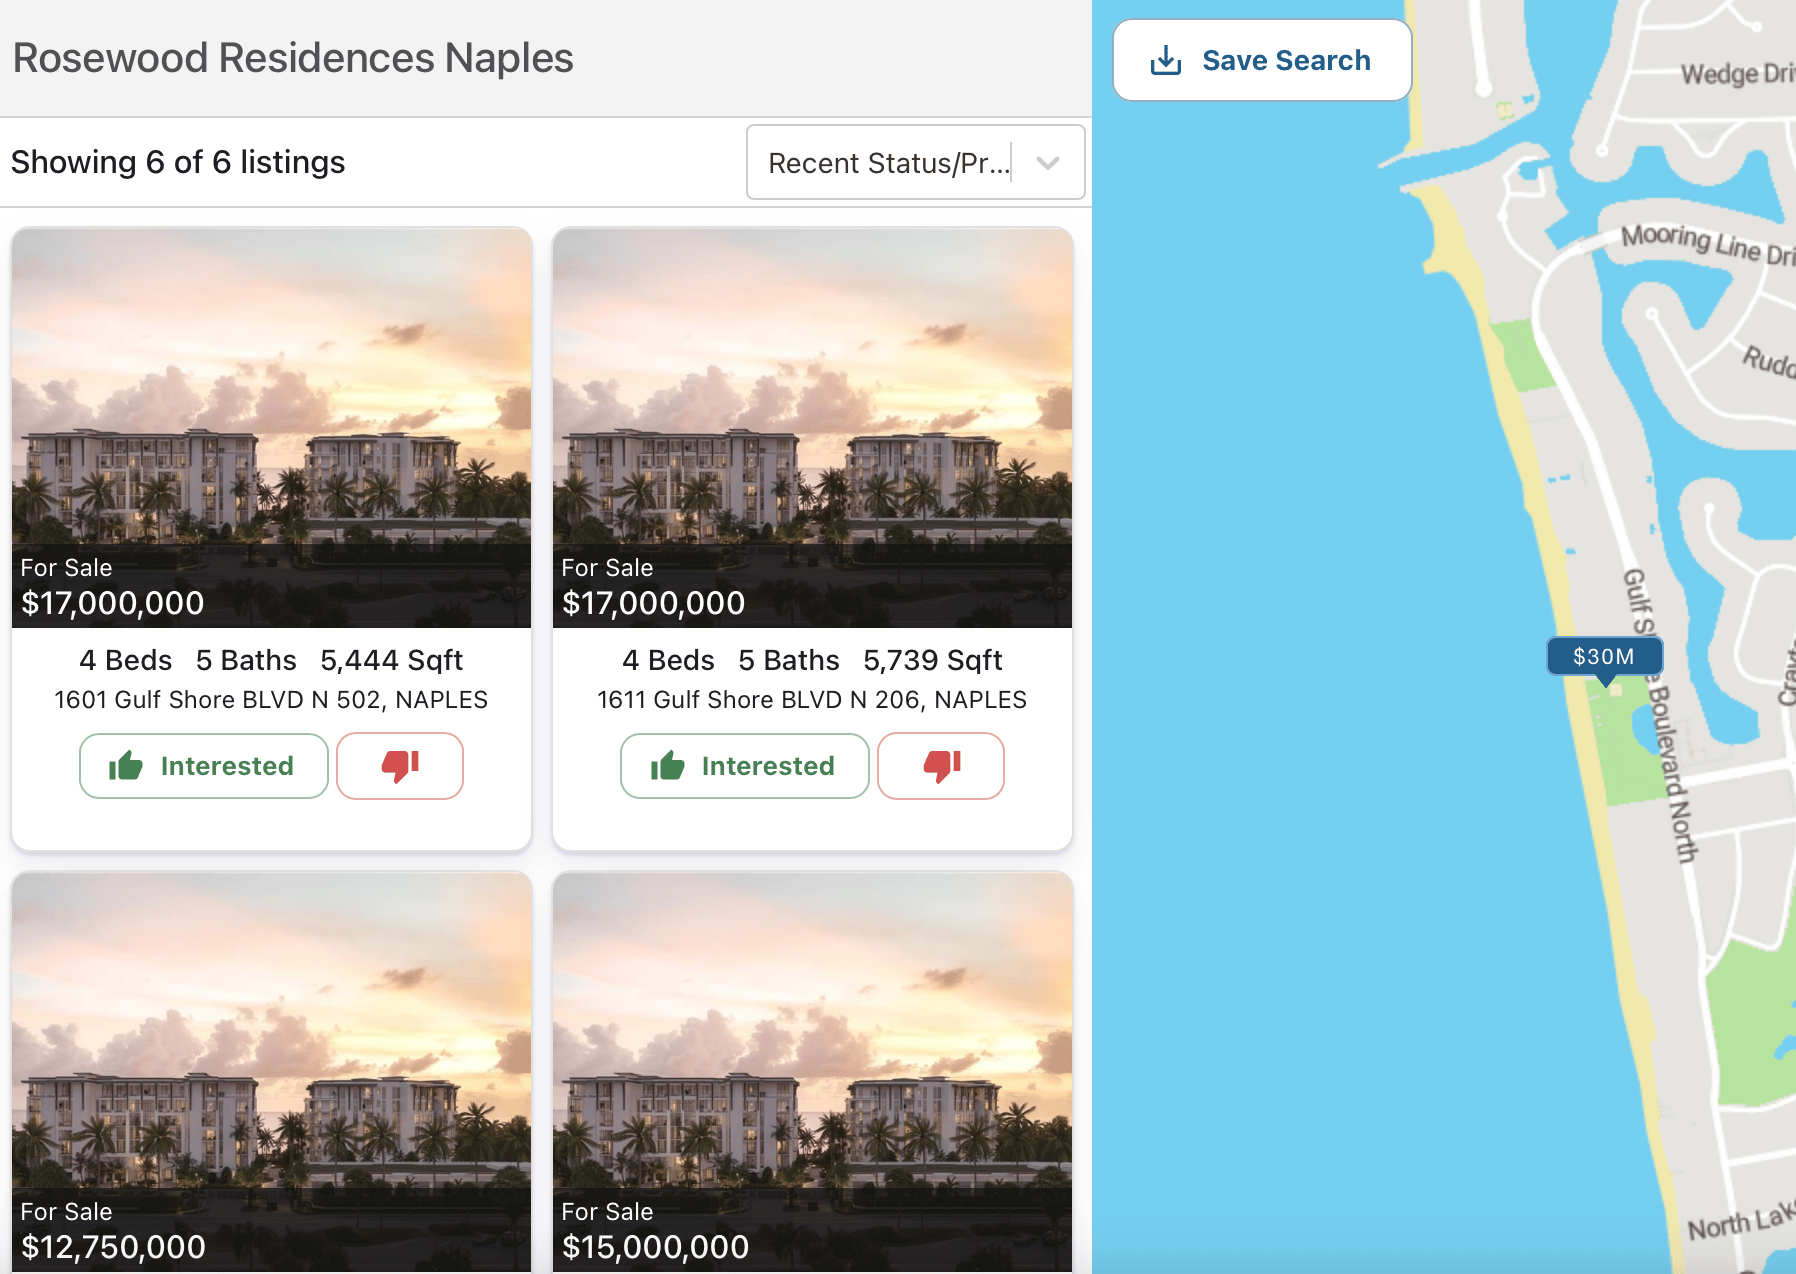Click the download icon in Save Search
1796x1274 pixels.
click(1166, 60)
